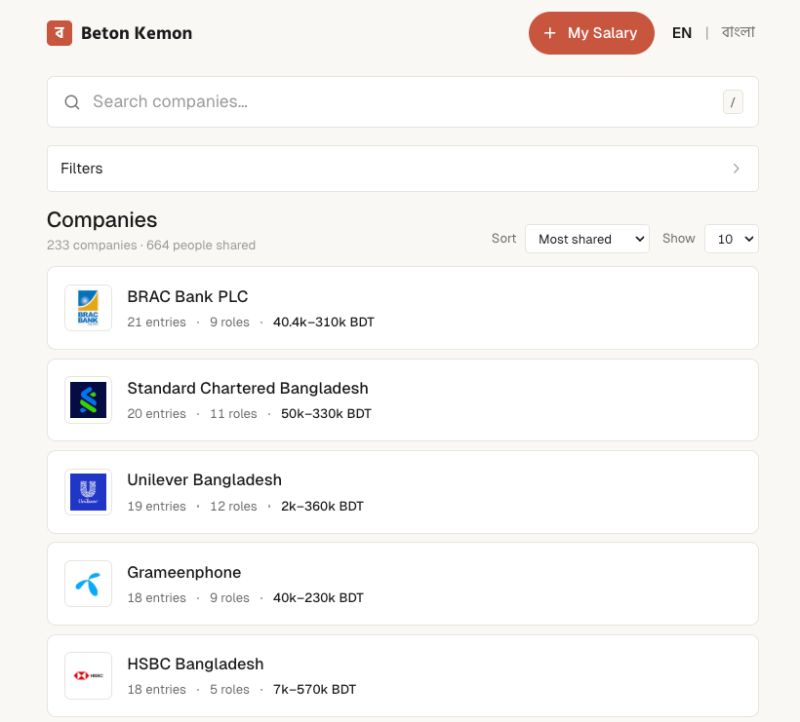Open the BRAC Bank PLC company name
800x722 pixels.
click(188, 296)
